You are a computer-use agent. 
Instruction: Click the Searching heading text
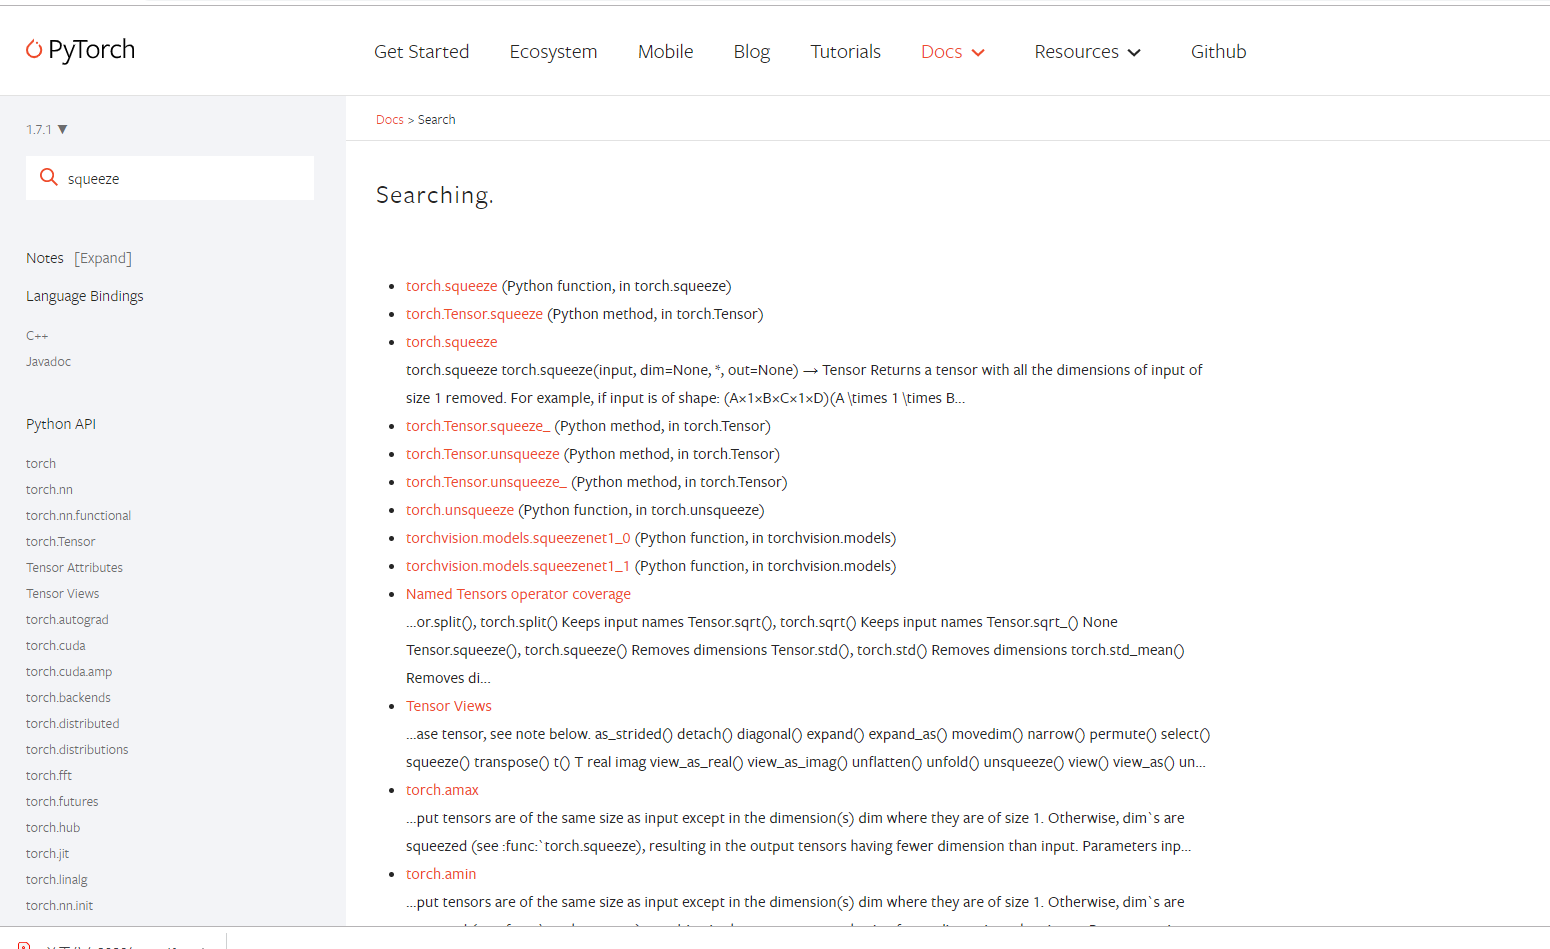[435, 195]
